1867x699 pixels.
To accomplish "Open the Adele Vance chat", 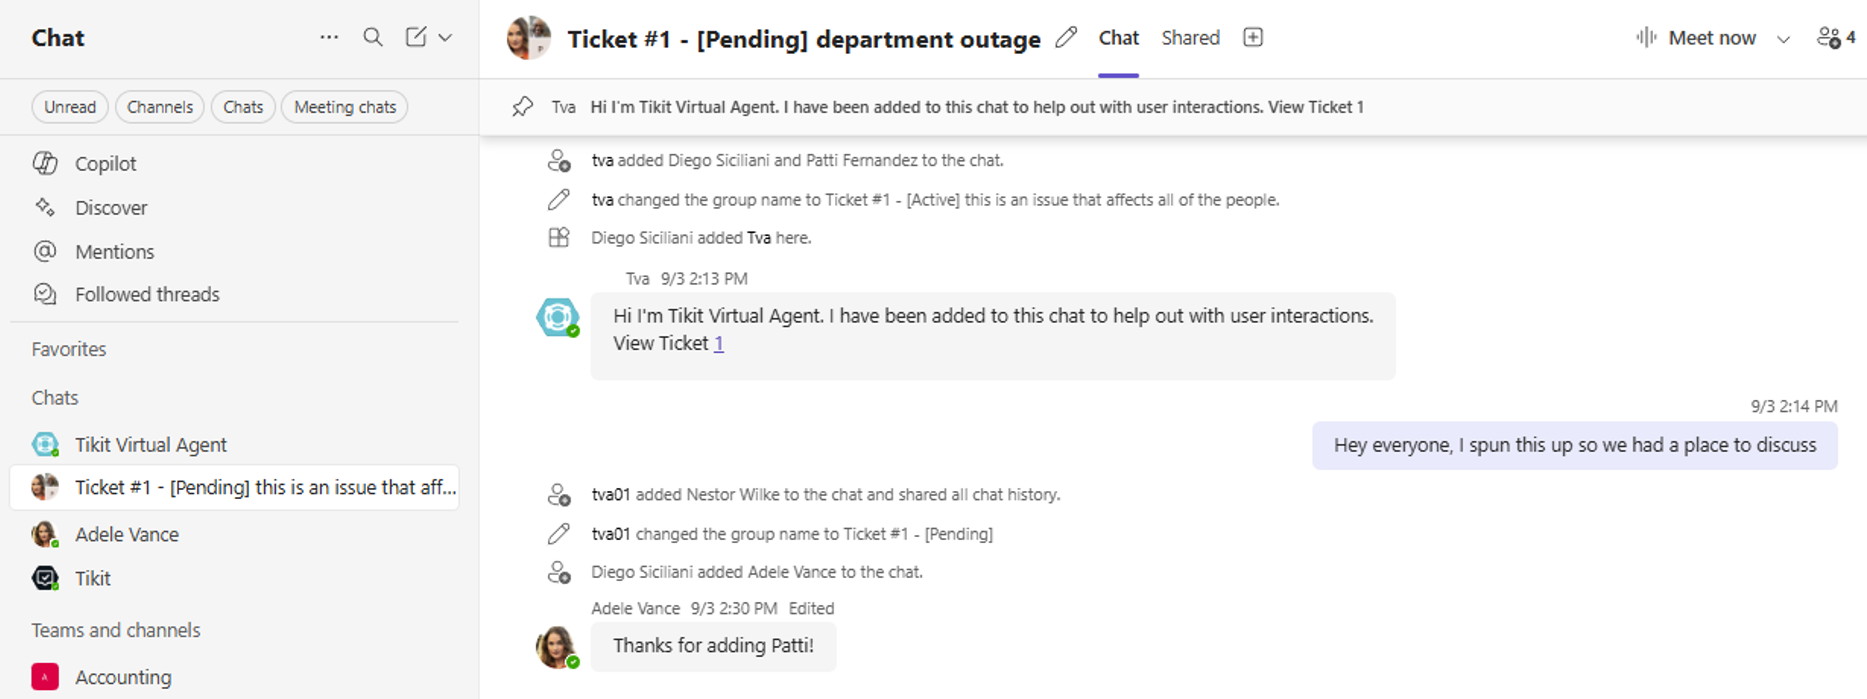I will [x=127, y=535].
